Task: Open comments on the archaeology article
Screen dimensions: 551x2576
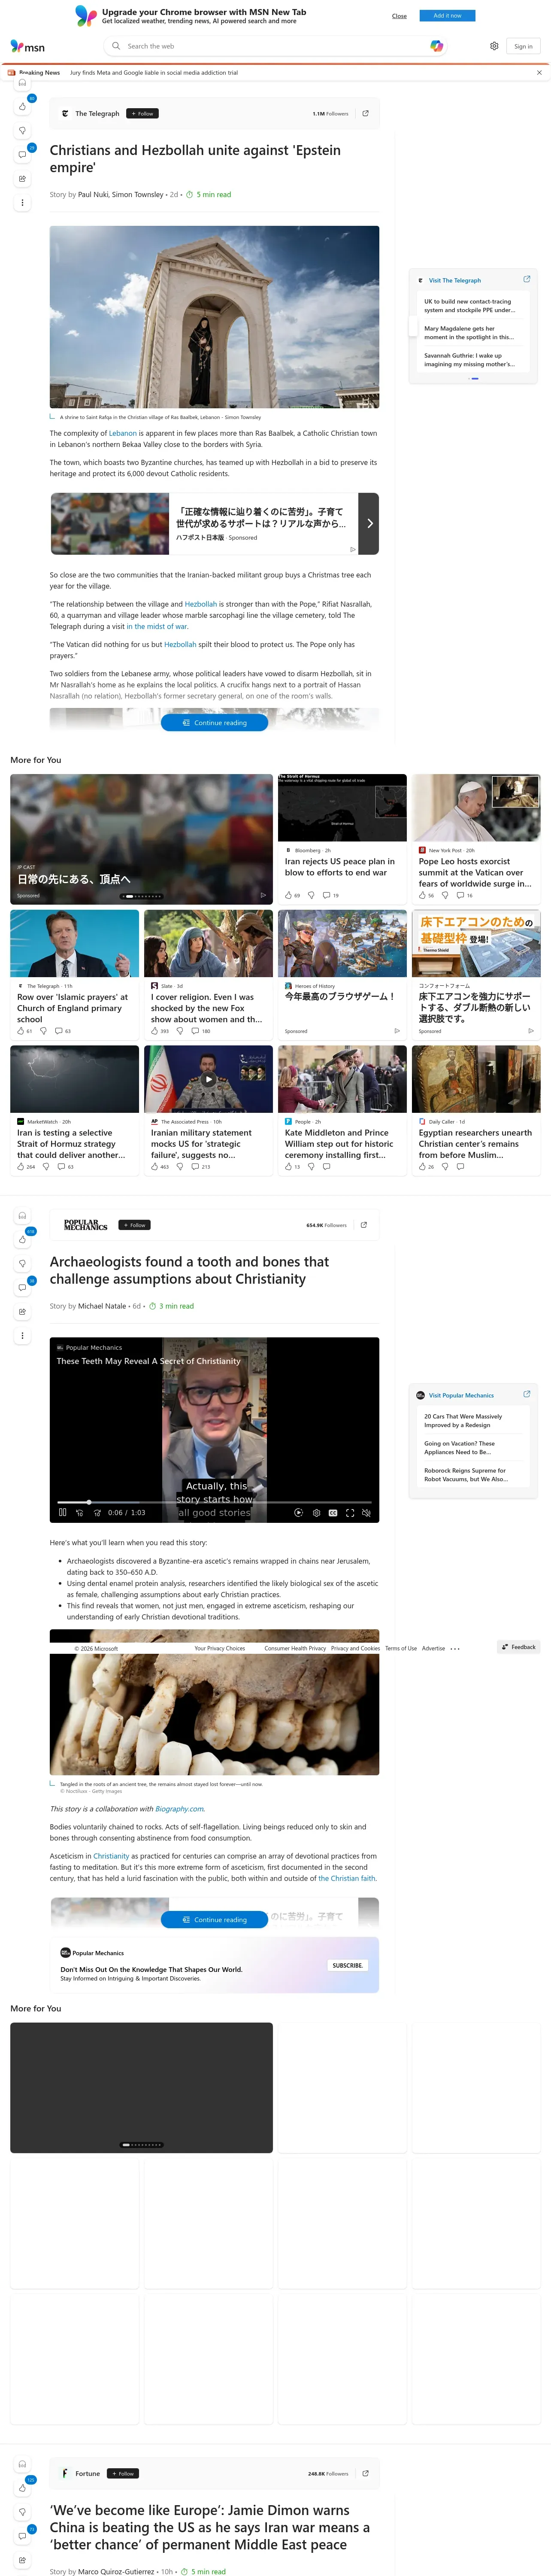Action: click(22, 1287)
